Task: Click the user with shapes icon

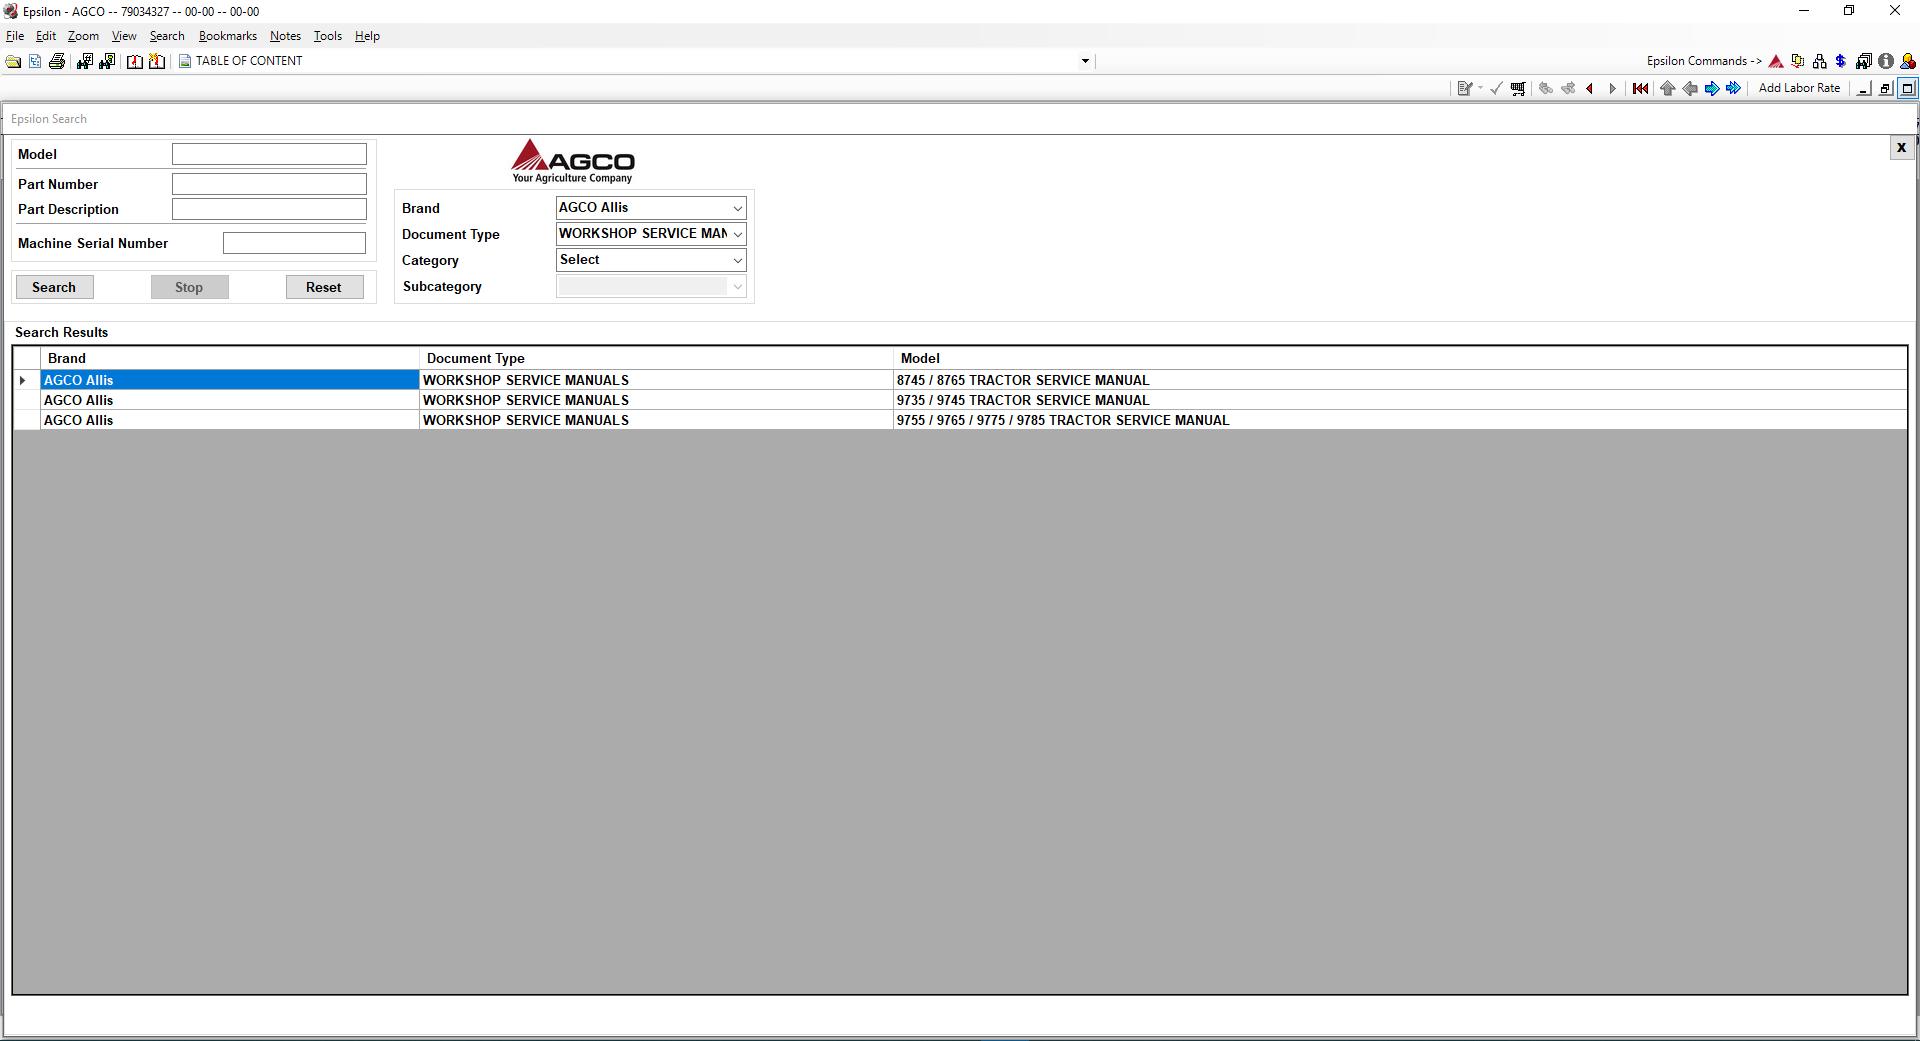Action: [x=1908, y=62]
